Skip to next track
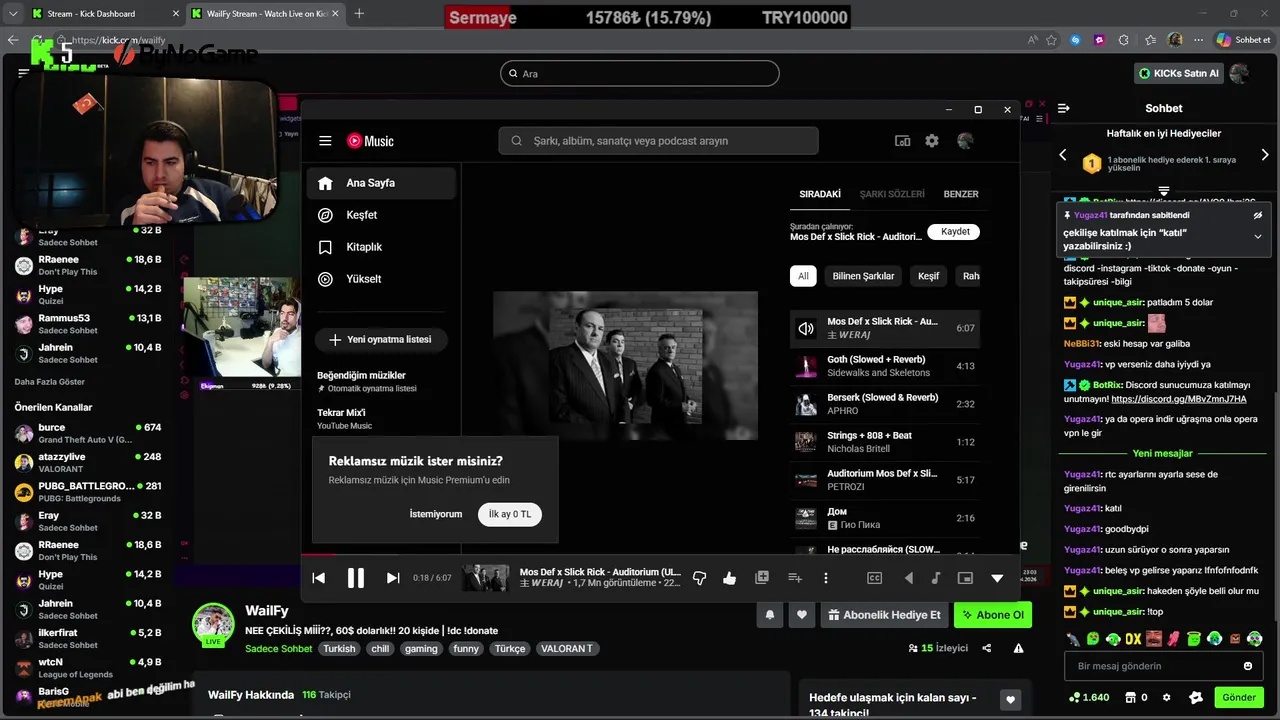The width and height of the screenshot is (1280, 720). click(393, 578)
